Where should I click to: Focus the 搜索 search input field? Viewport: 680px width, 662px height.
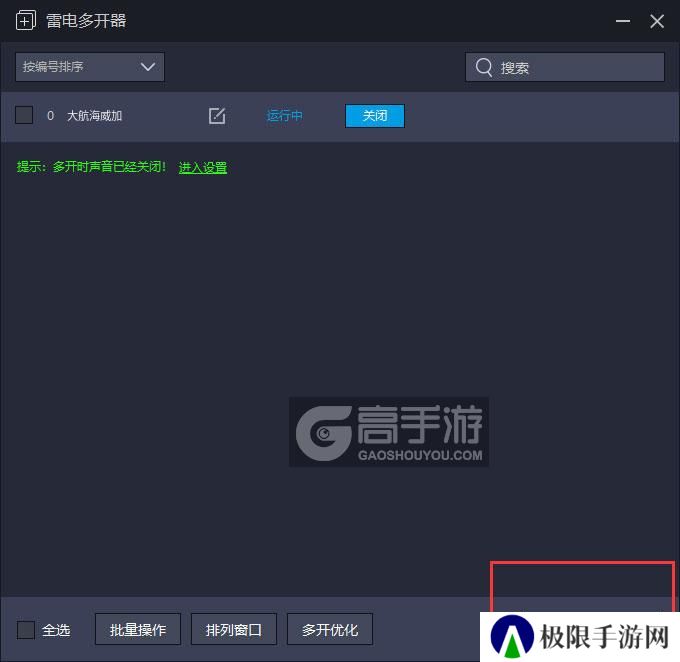tap(565, 67)
